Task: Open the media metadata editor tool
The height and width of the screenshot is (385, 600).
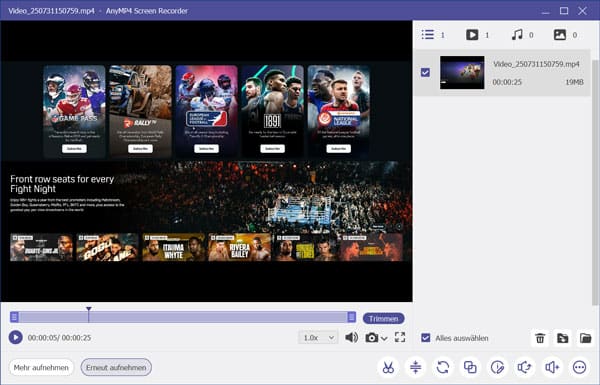Action: tap(497, 367)
